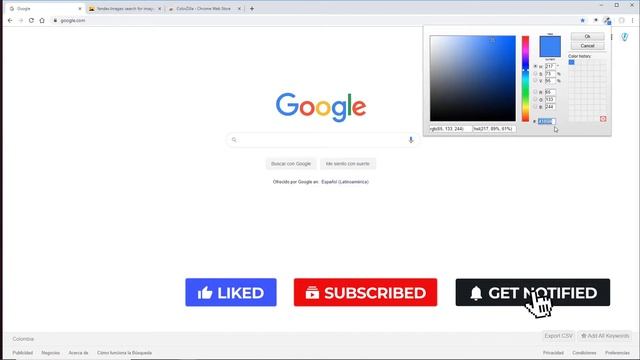Click the red clear-history icon in the color picker

click(603, 119)
